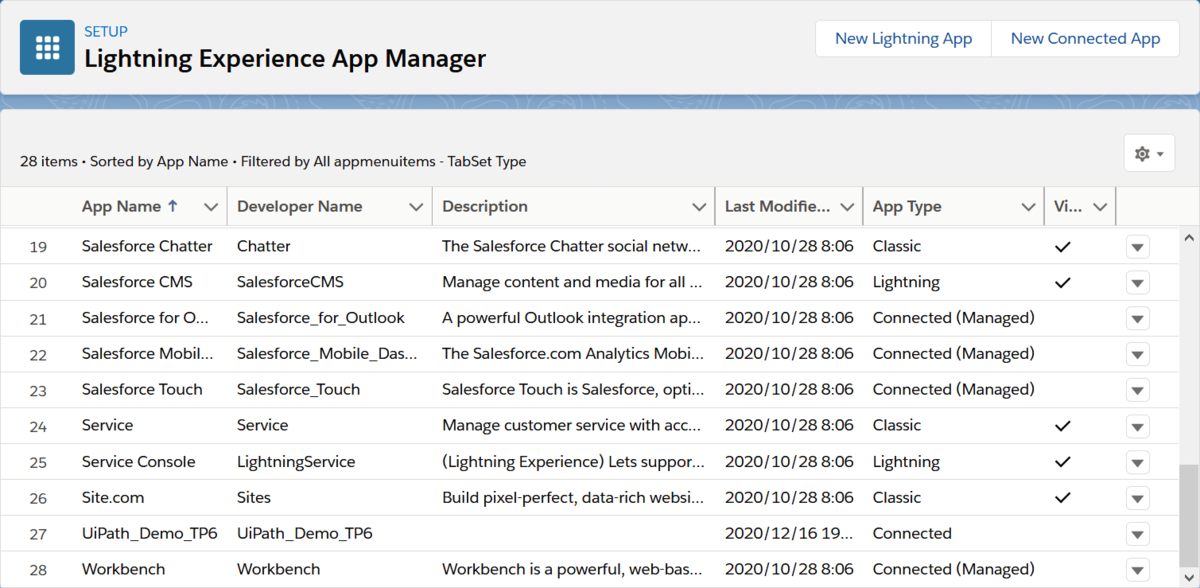Click the '28 items' list status text
Screen dimensions: 1200x588
tap(48, 161)
